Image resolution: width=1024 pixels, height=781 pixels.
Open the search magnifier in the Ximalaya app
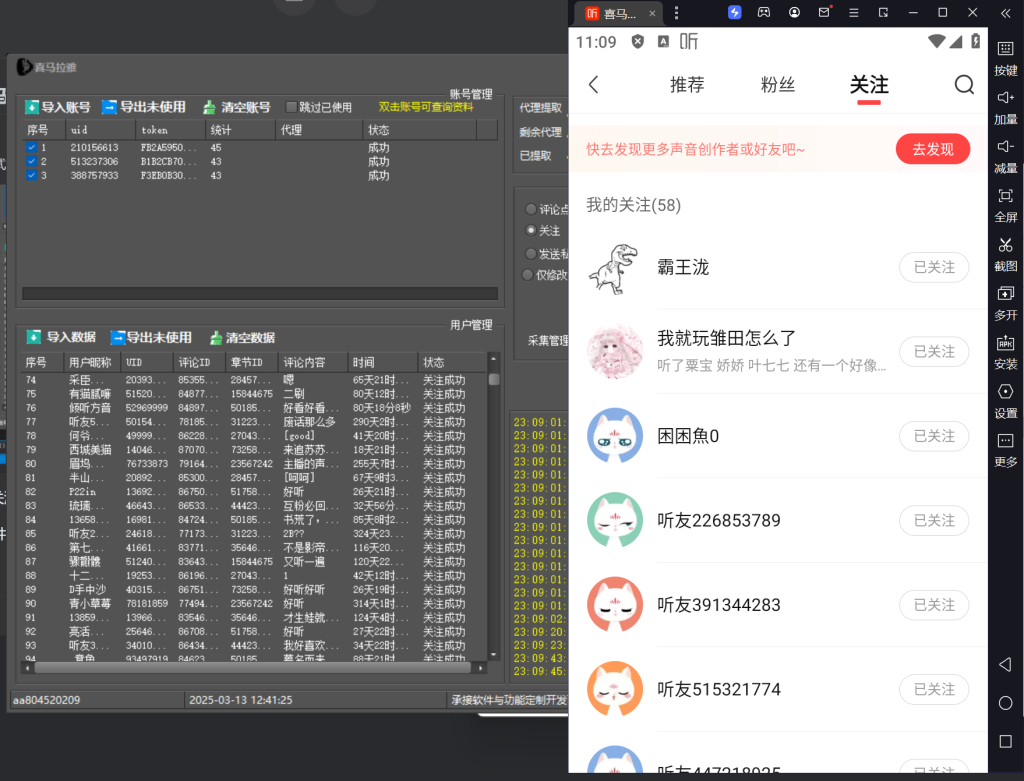[963, 85]
